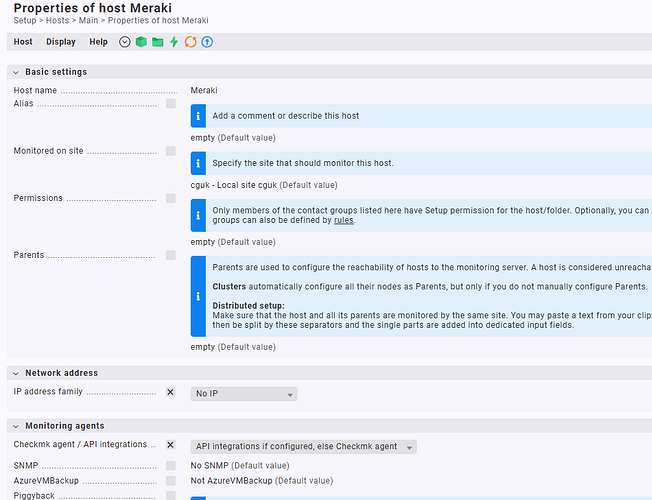Click the toolbar show-more chevron icon
This screenshot has height=500, width=652.
tap(125, 42)
